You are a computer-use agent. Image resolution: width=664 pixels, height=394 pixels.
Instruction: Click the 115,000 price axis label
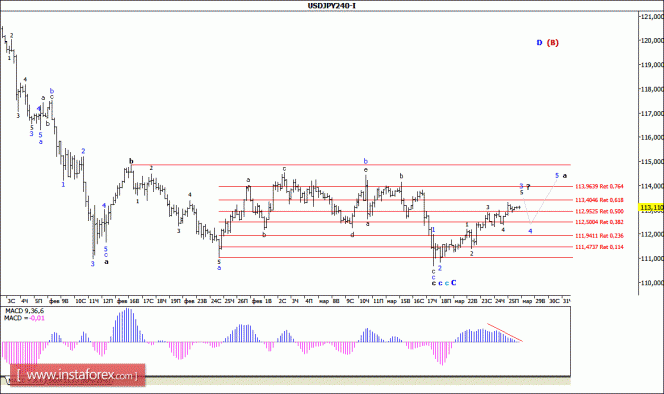coord(652,161)
